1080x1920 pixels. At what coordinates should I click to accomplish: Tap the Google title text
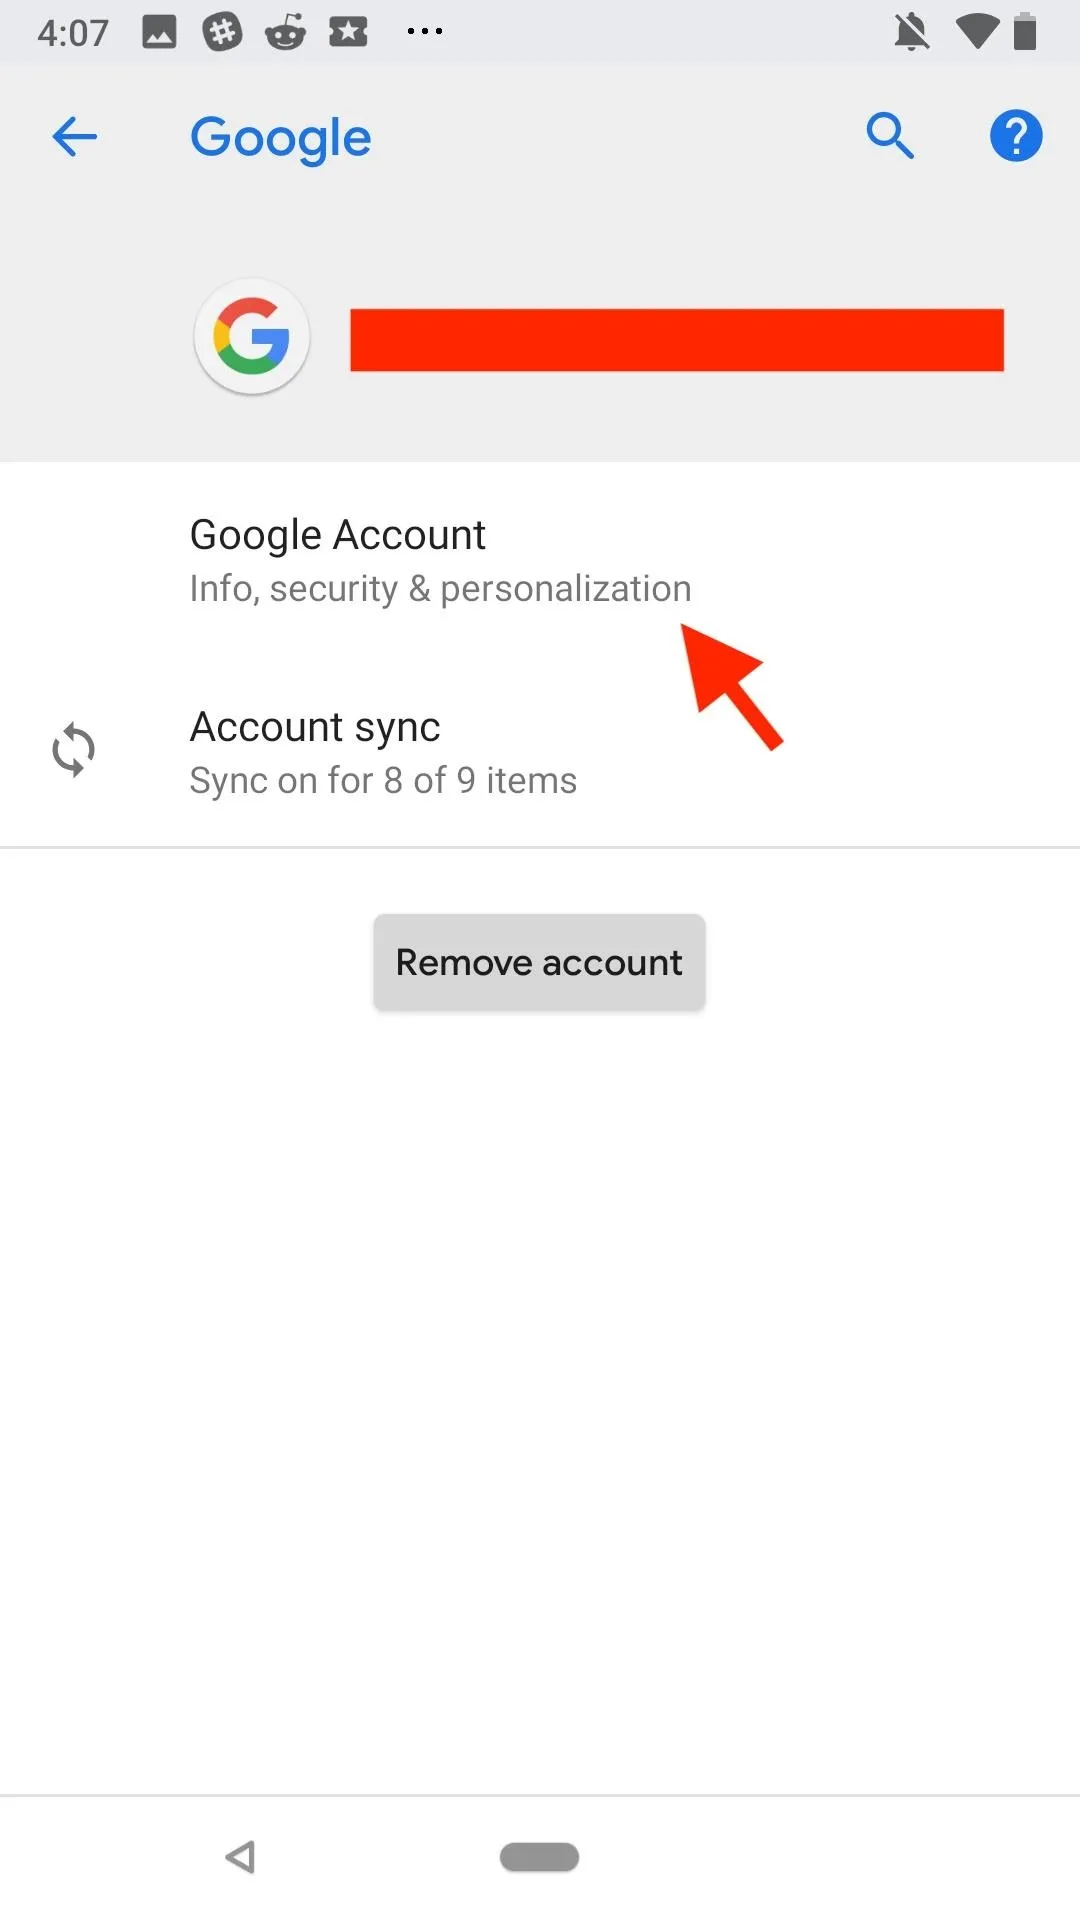[x=281, y=139]
